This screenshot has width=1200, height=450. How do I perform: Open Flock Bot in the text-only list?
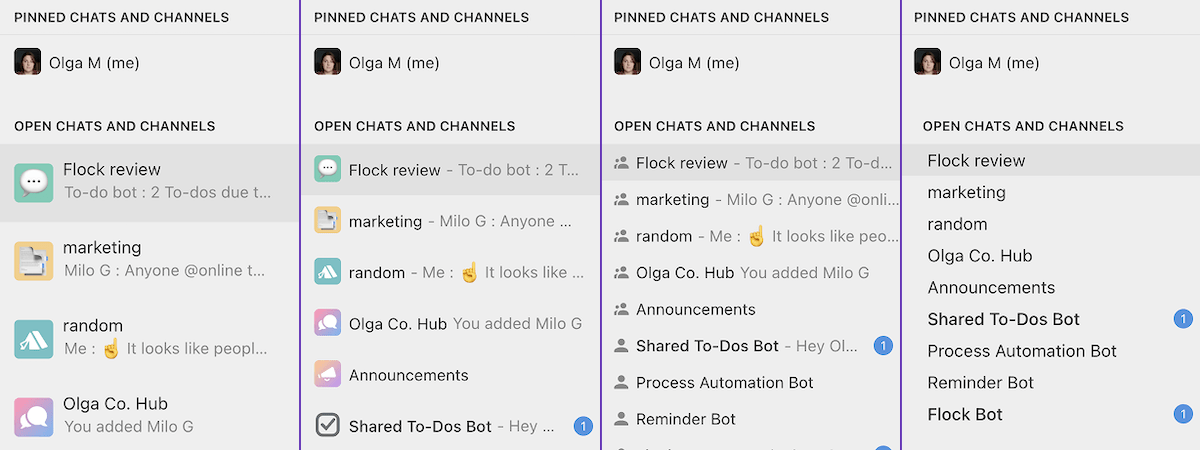(964, 414)
